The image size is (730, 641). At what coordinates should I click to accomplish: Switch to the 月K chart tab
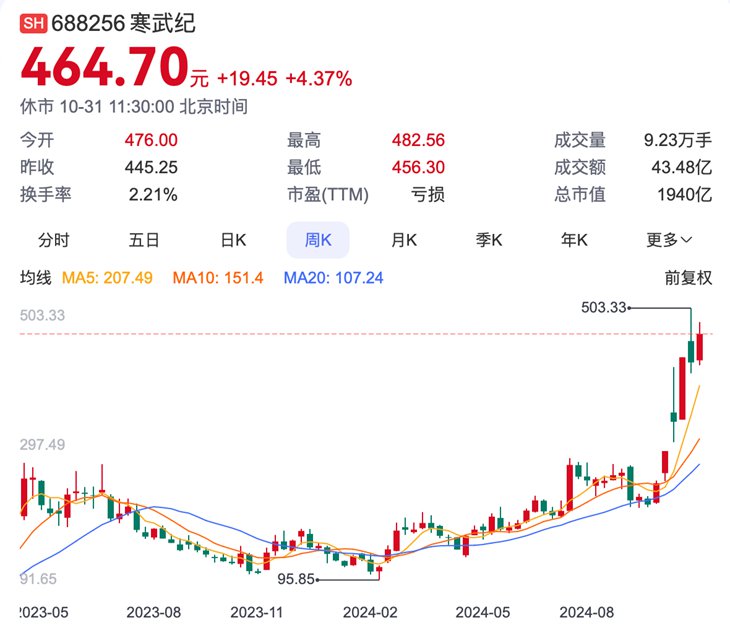coord(404,240)
